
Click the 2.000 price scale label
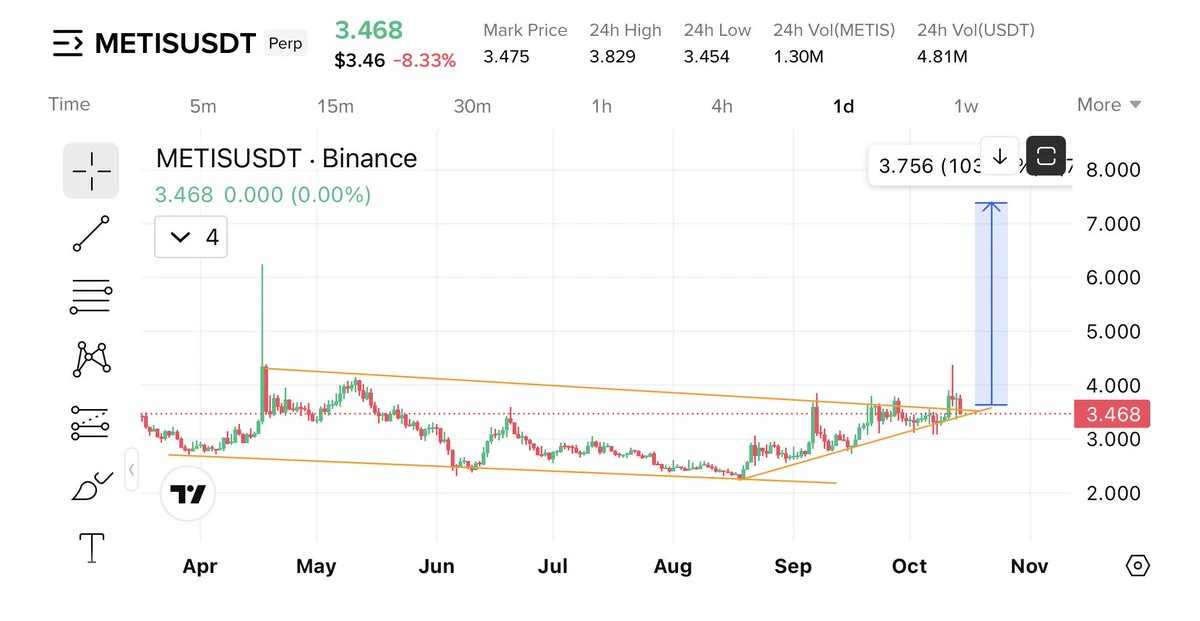(x=1113, y=493)
